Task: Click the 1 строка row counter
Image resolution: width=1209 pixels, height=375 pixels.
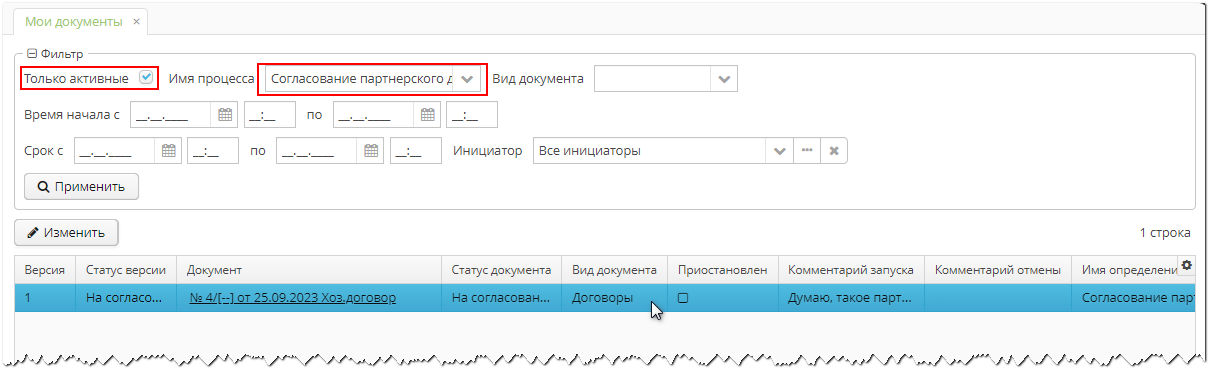Action: 1165,232
